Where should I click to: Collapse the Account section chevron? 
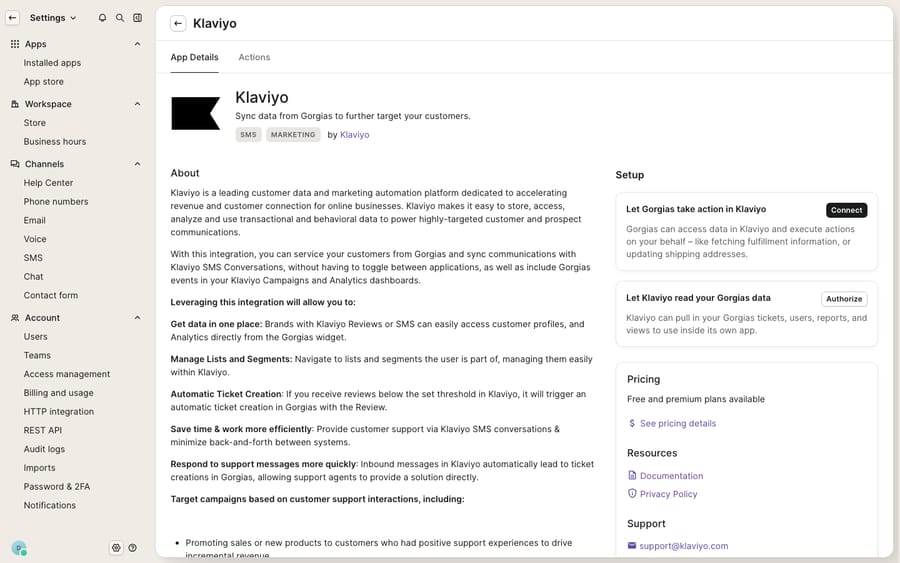(137, 318)
